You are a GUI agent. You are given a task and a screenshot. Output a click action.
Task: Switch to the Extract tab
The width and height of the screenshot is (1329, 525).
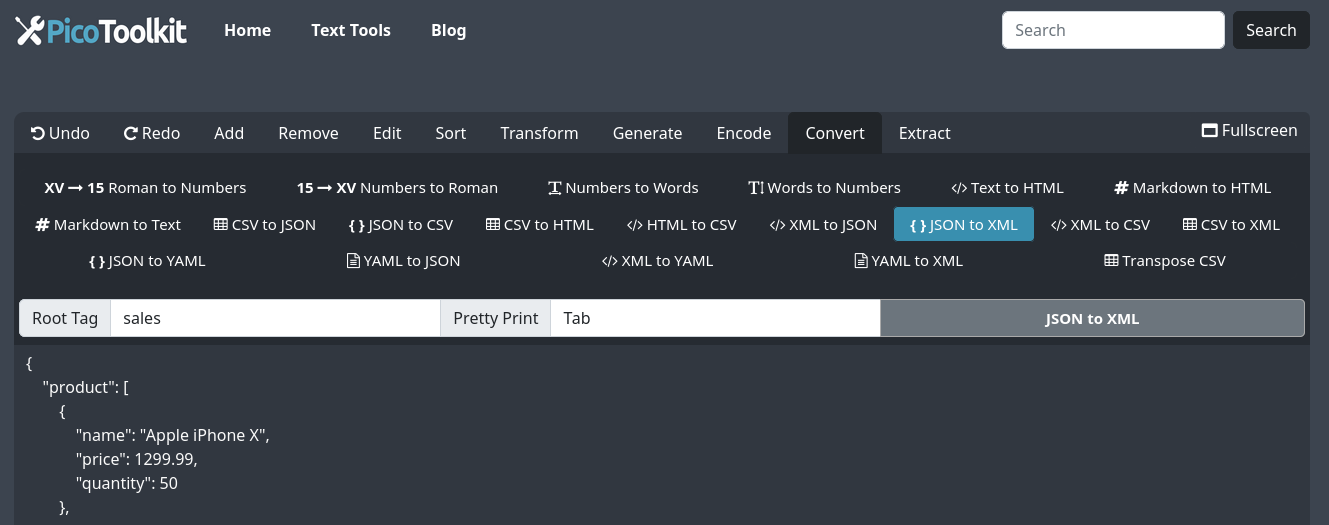click(924, 133)
